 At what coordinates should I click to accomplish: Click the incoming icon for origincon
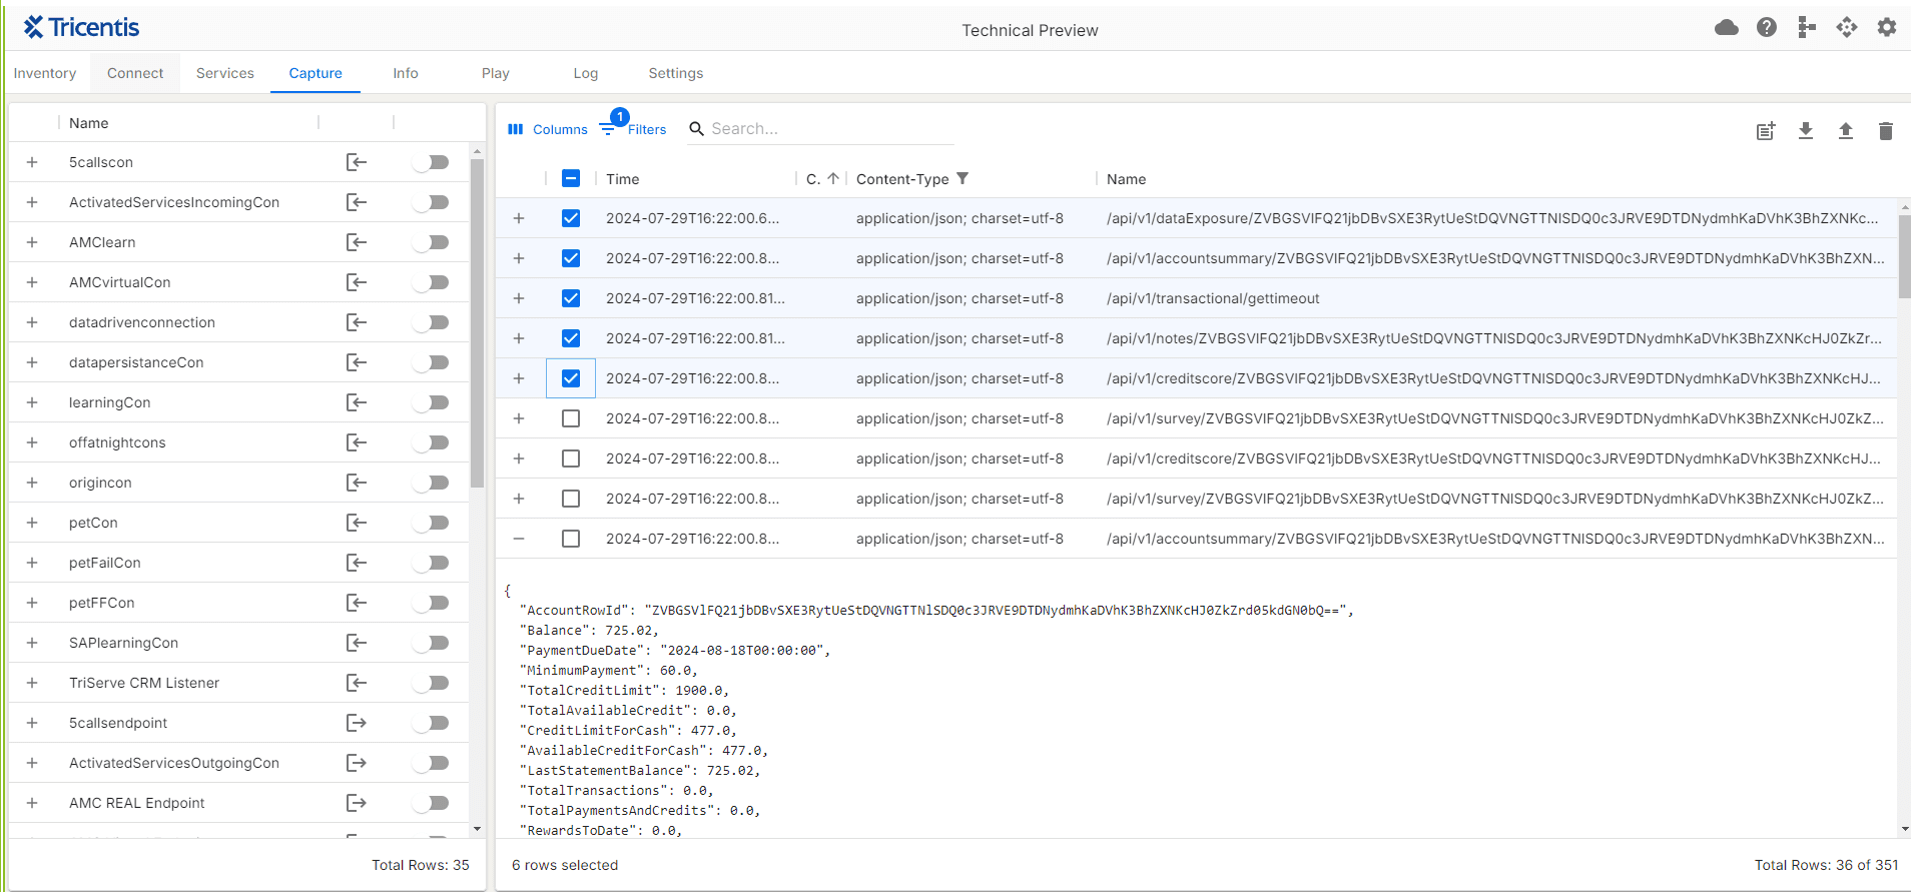pos(356,483)
